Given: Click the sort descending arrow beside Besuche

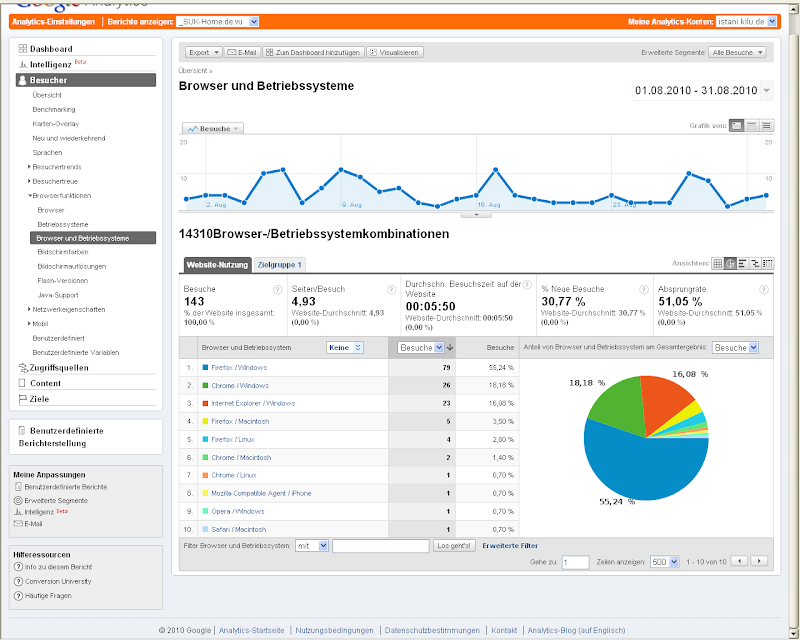Looking at the screenshot, I should (450, 347).
